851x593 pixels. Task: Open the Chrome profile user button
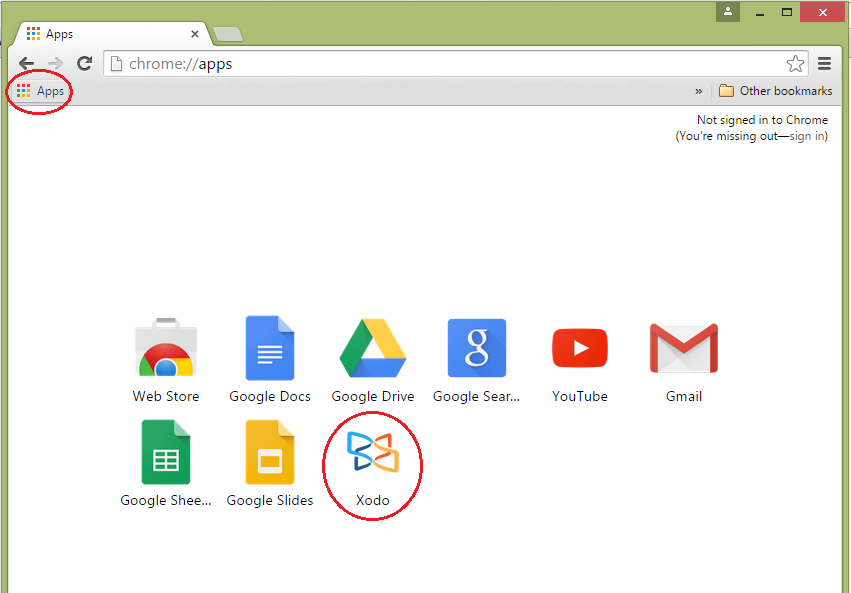[728, 12]
